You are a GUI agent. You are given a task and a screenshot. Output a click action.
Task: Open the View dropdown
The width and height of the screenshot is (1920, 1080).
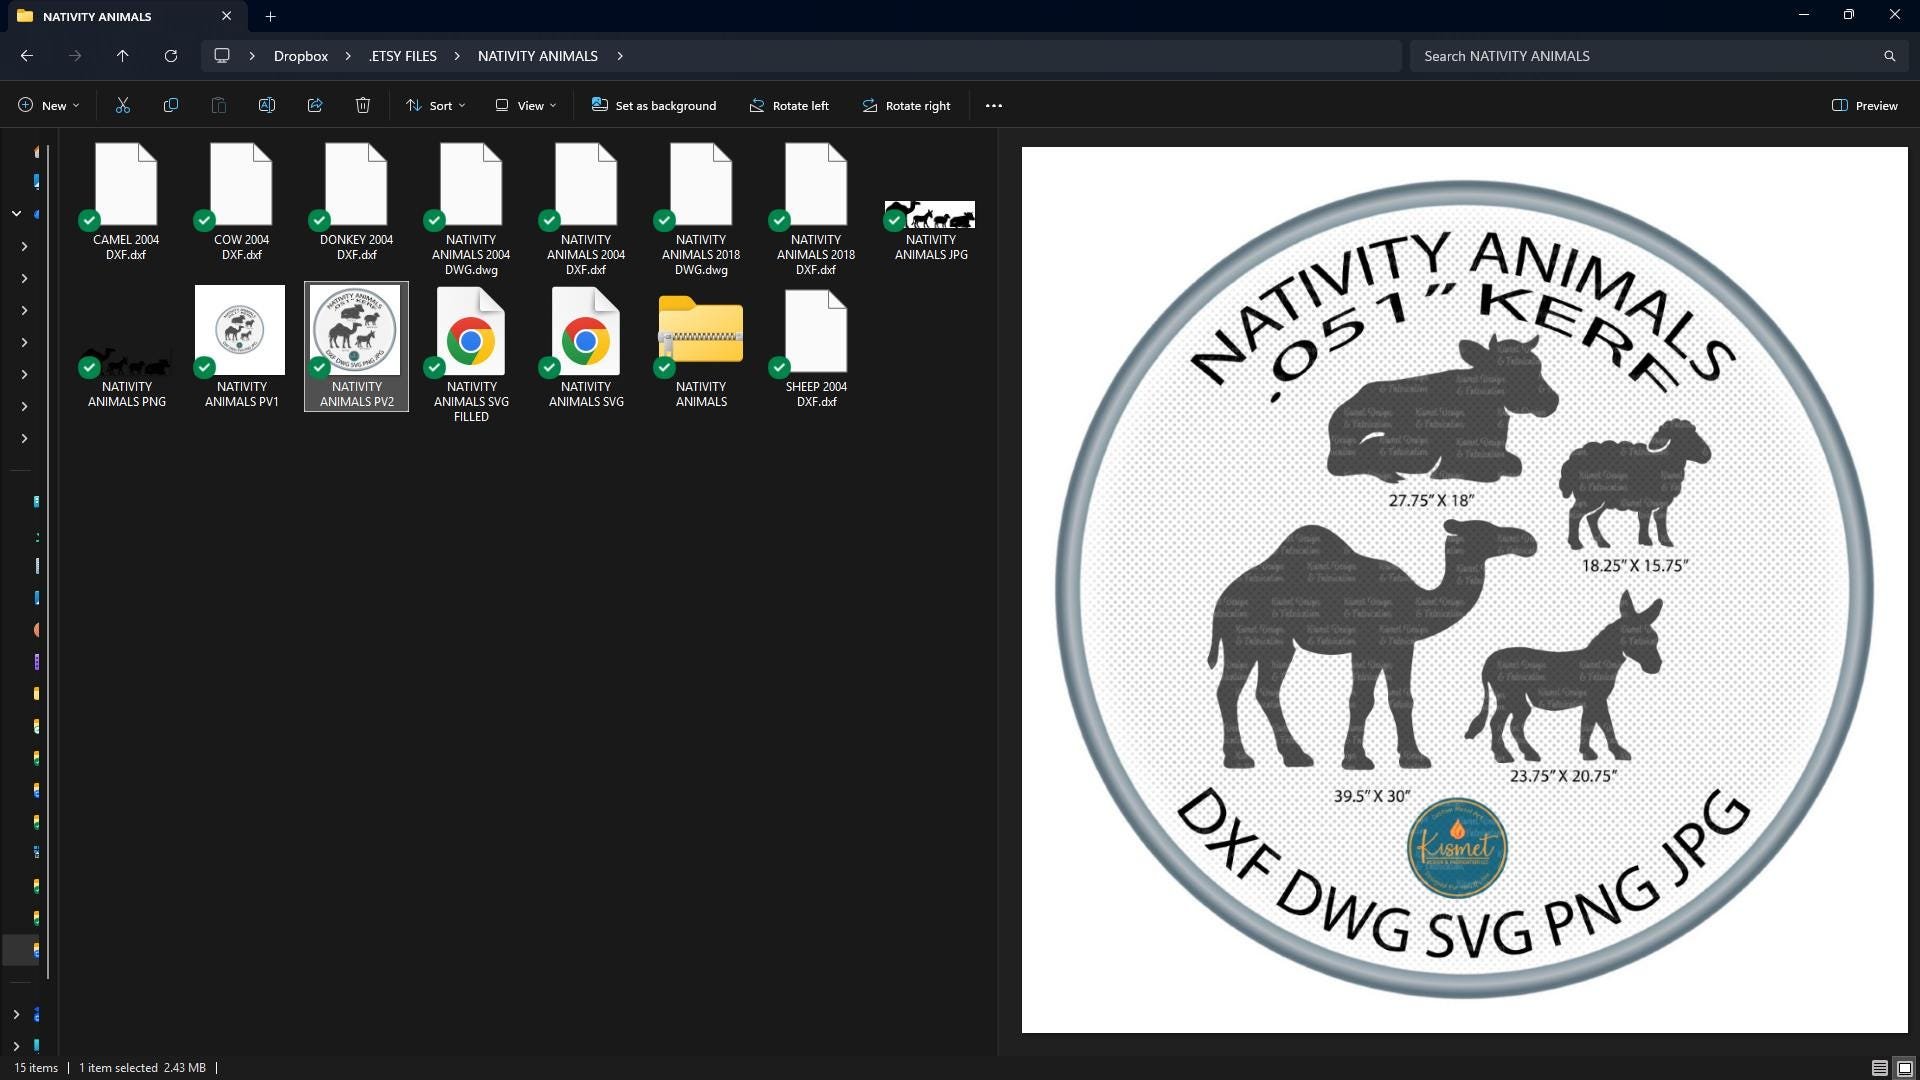tap(525, 105)
